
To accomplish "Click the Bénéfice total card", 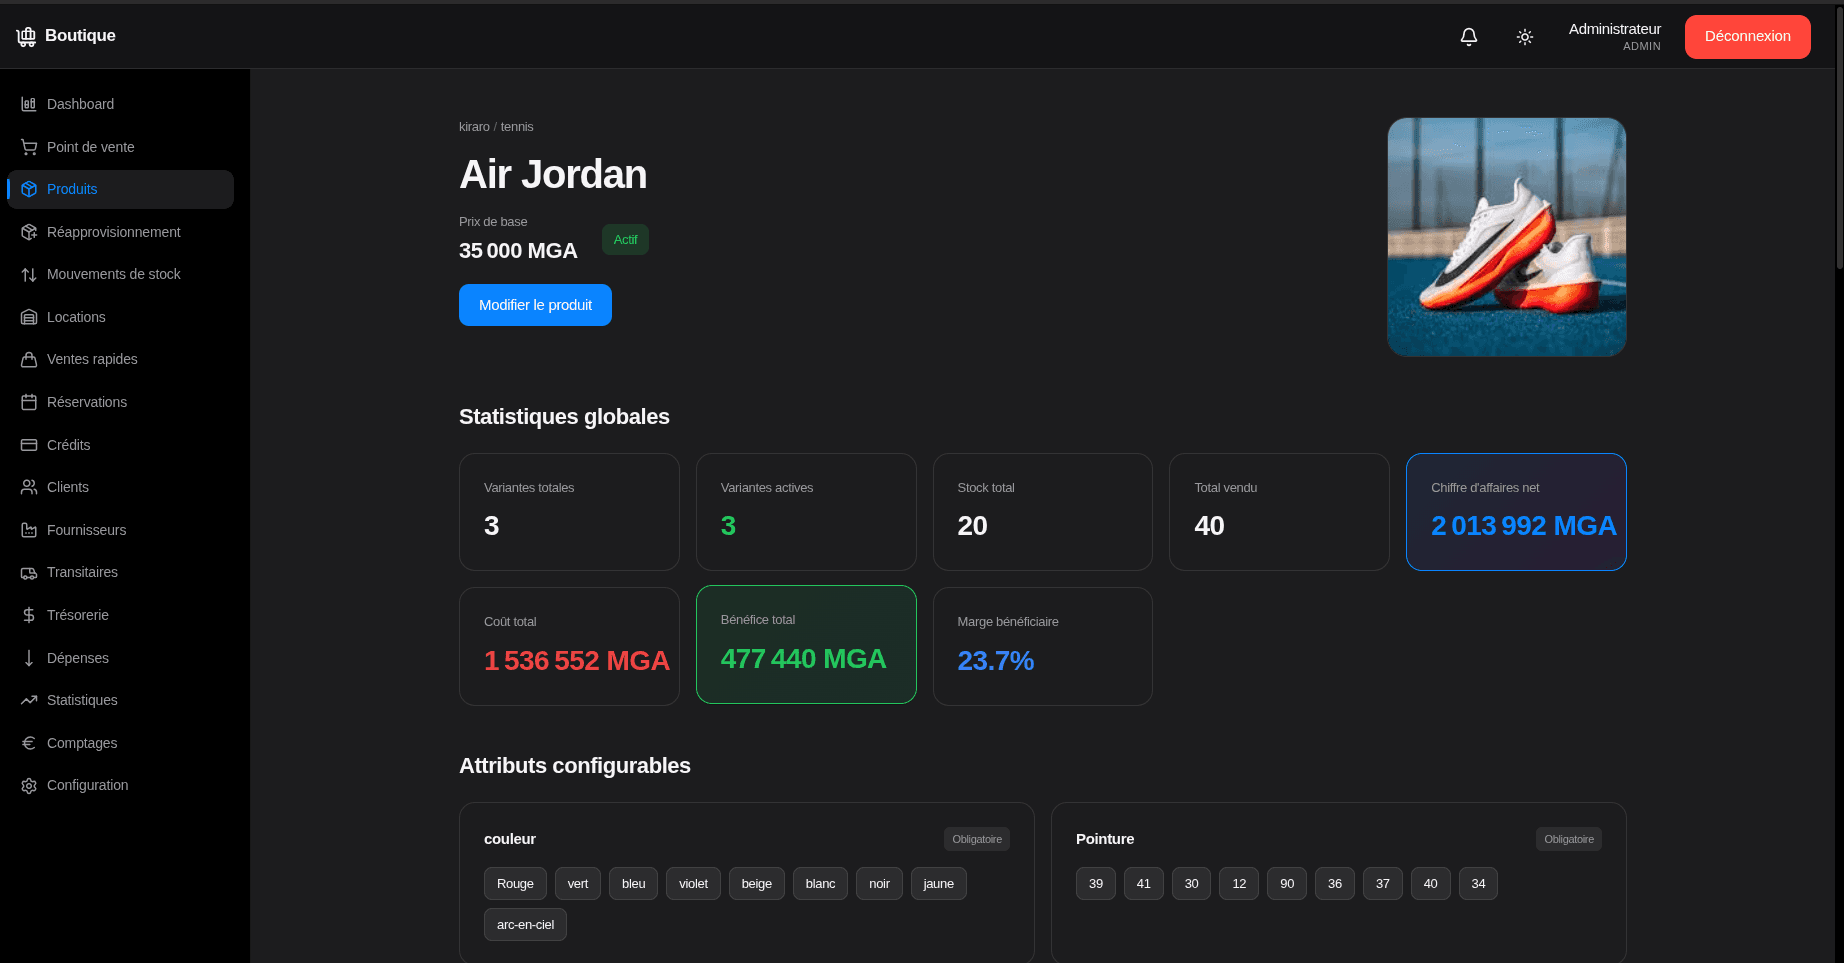I will pyautogui.click(x=806, y=645).
